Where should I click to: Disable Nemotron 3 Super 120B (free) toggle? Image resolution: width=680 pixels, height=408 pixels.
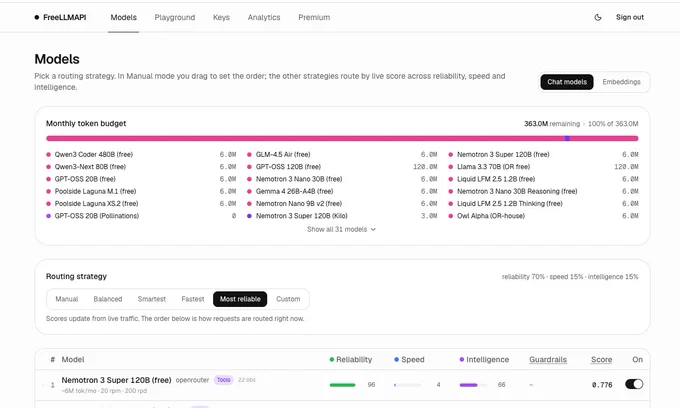pyautogui.click(x=634, y=384)
